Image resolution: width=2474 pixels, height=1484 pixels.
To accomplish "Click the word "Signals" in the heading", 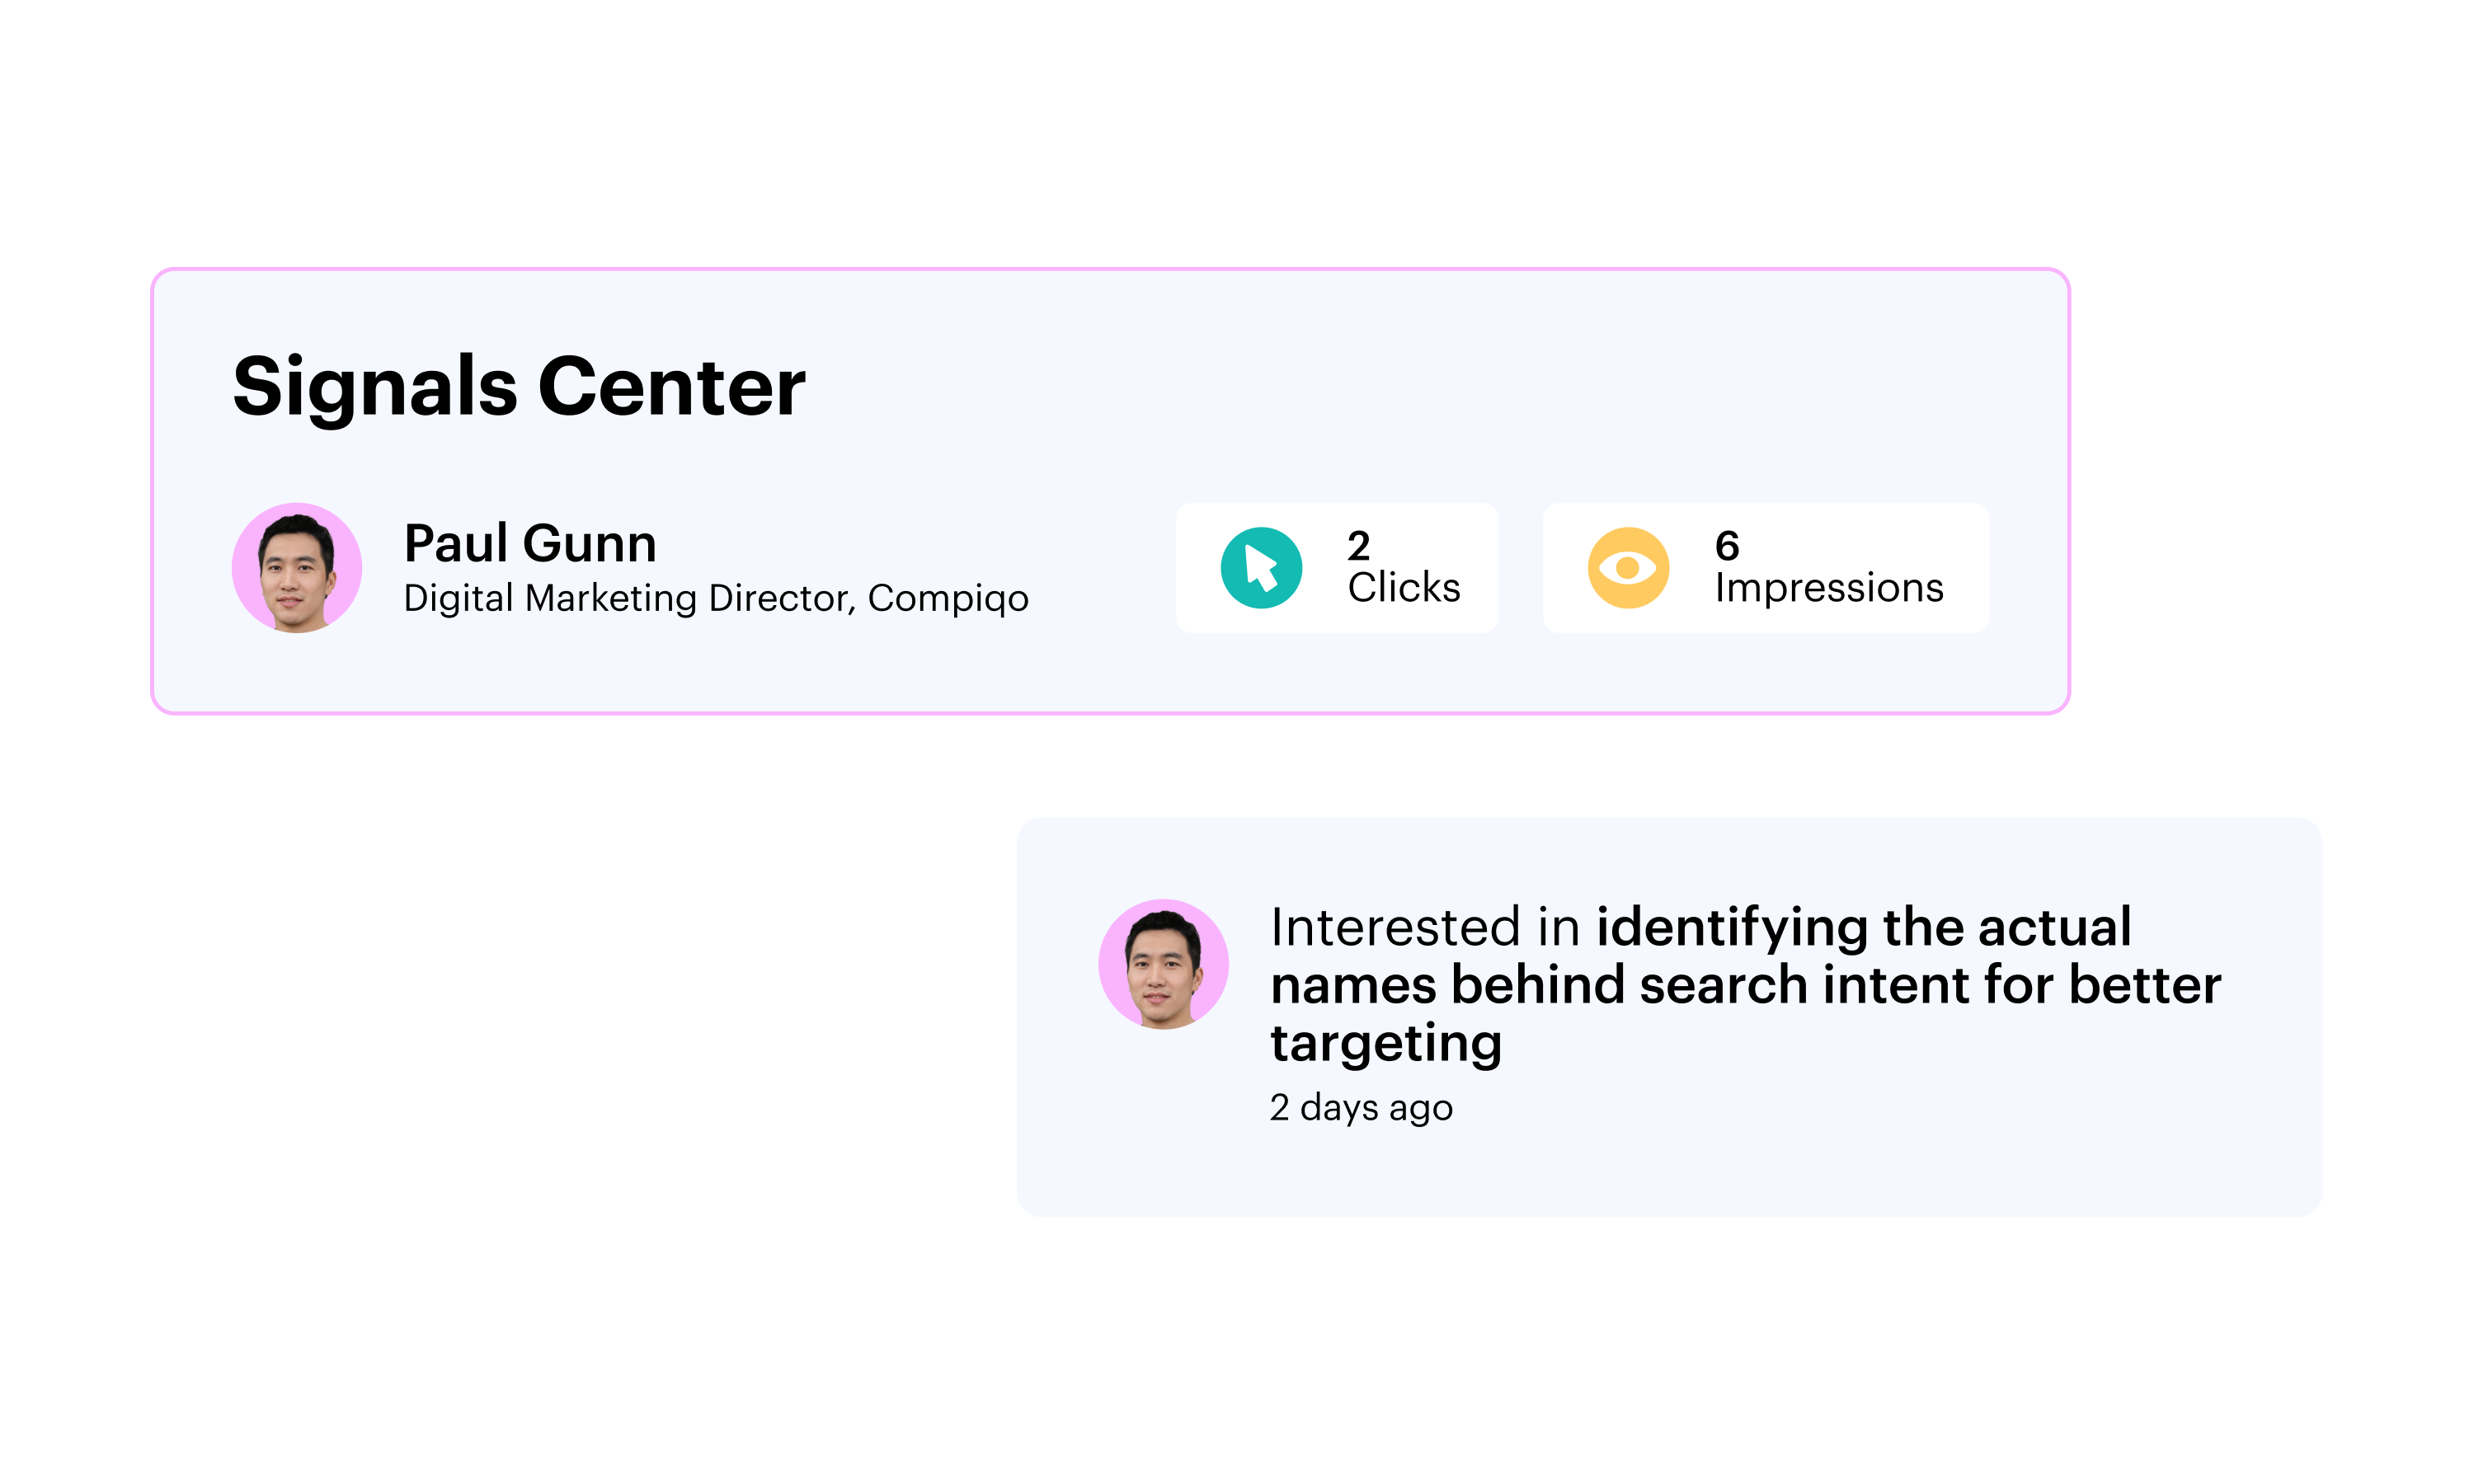I will [x=375, y=386].
